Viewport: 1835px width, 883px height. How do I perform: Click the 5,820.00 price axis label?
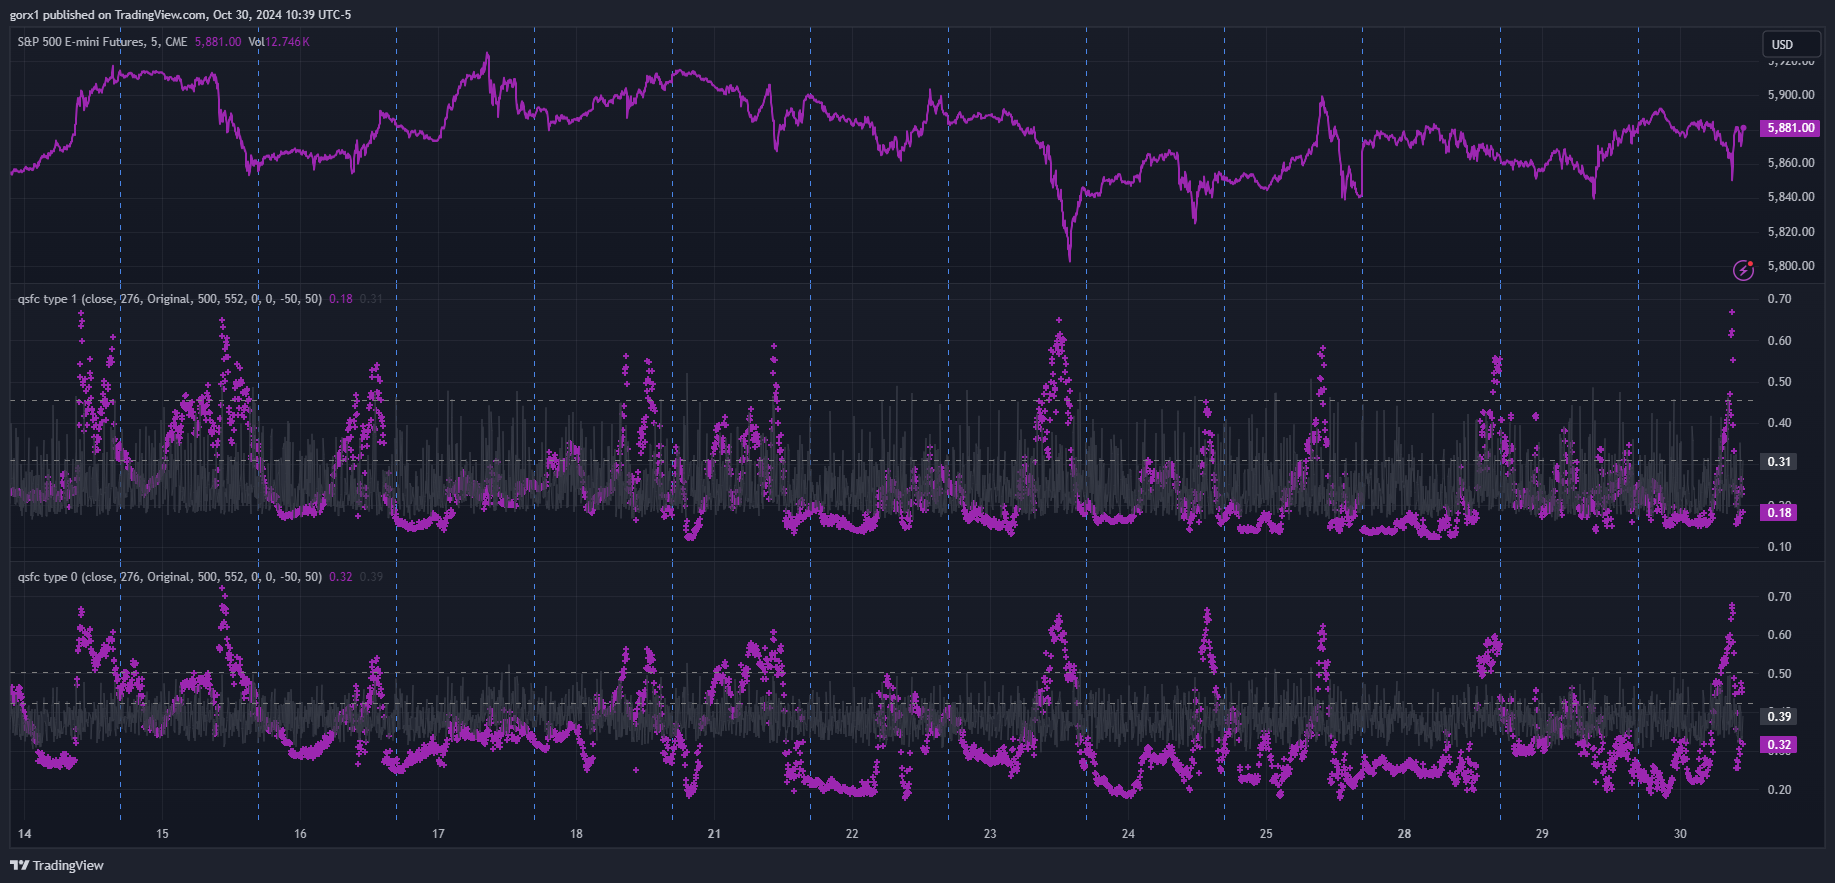pyautogui.click(x=1791, y=232)
